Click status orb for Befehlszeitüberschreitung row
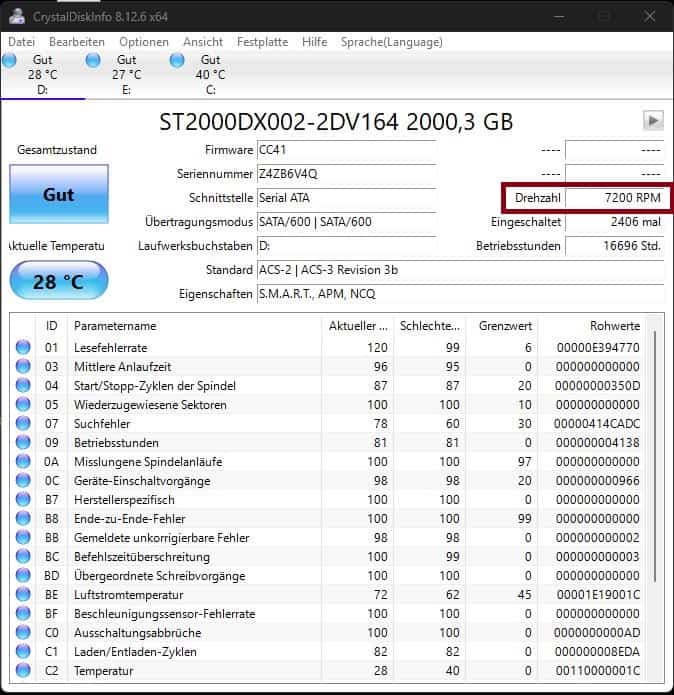This screenshot has height=695, width=674. click(x=23, y=556)
